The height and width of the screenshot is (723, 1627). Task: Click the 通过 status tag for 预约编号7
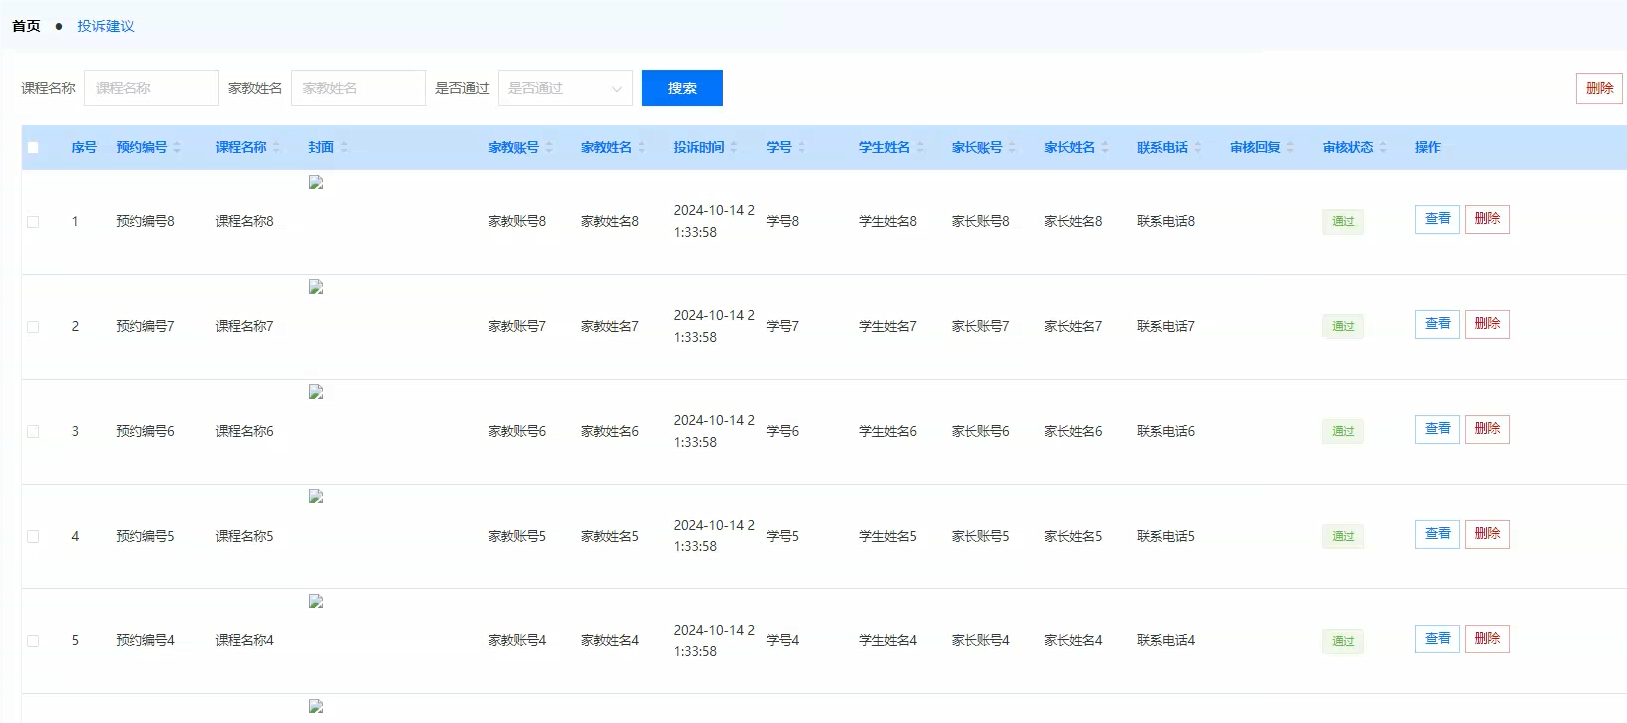click(1343, 327)
